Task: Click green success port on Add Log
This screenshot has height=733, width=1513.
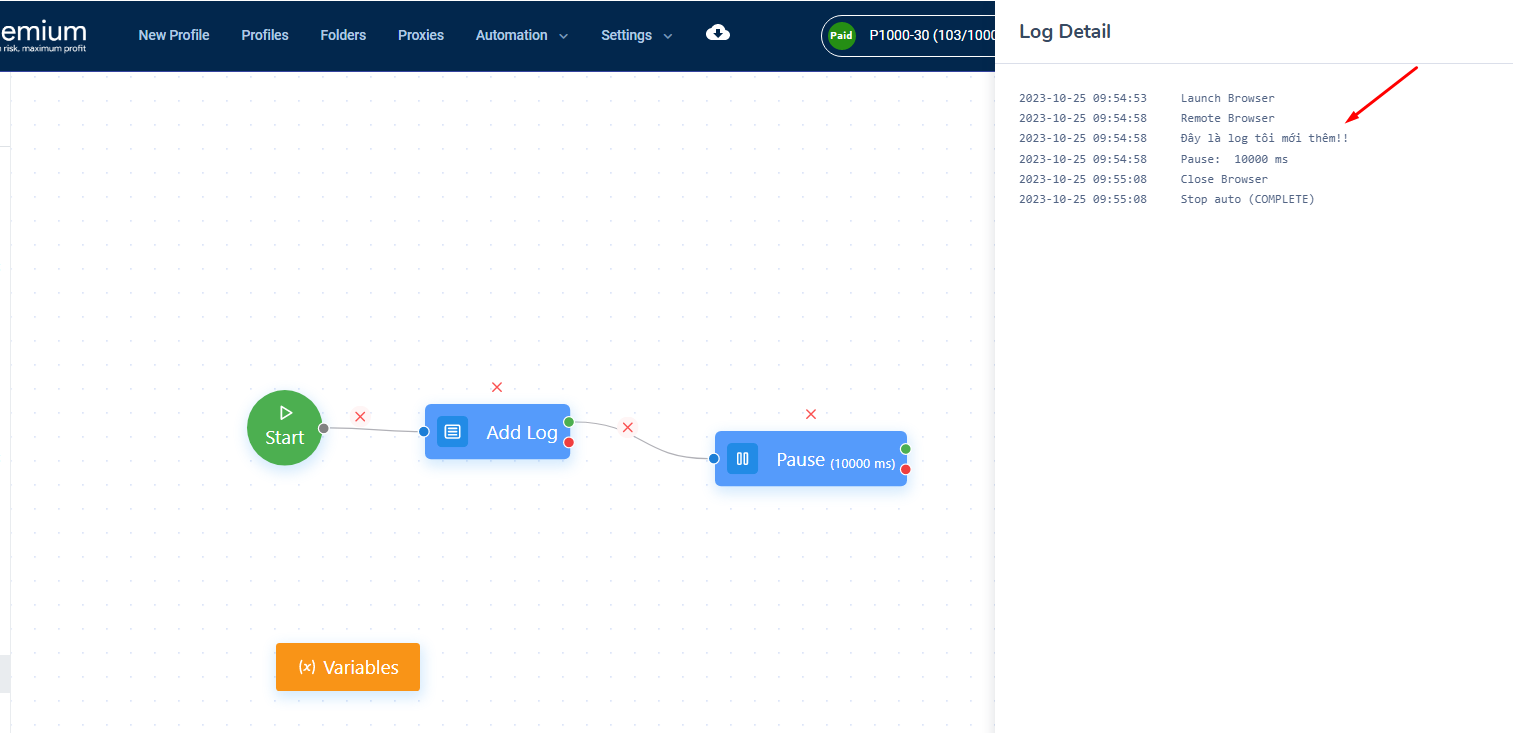Action: point(569,421)
